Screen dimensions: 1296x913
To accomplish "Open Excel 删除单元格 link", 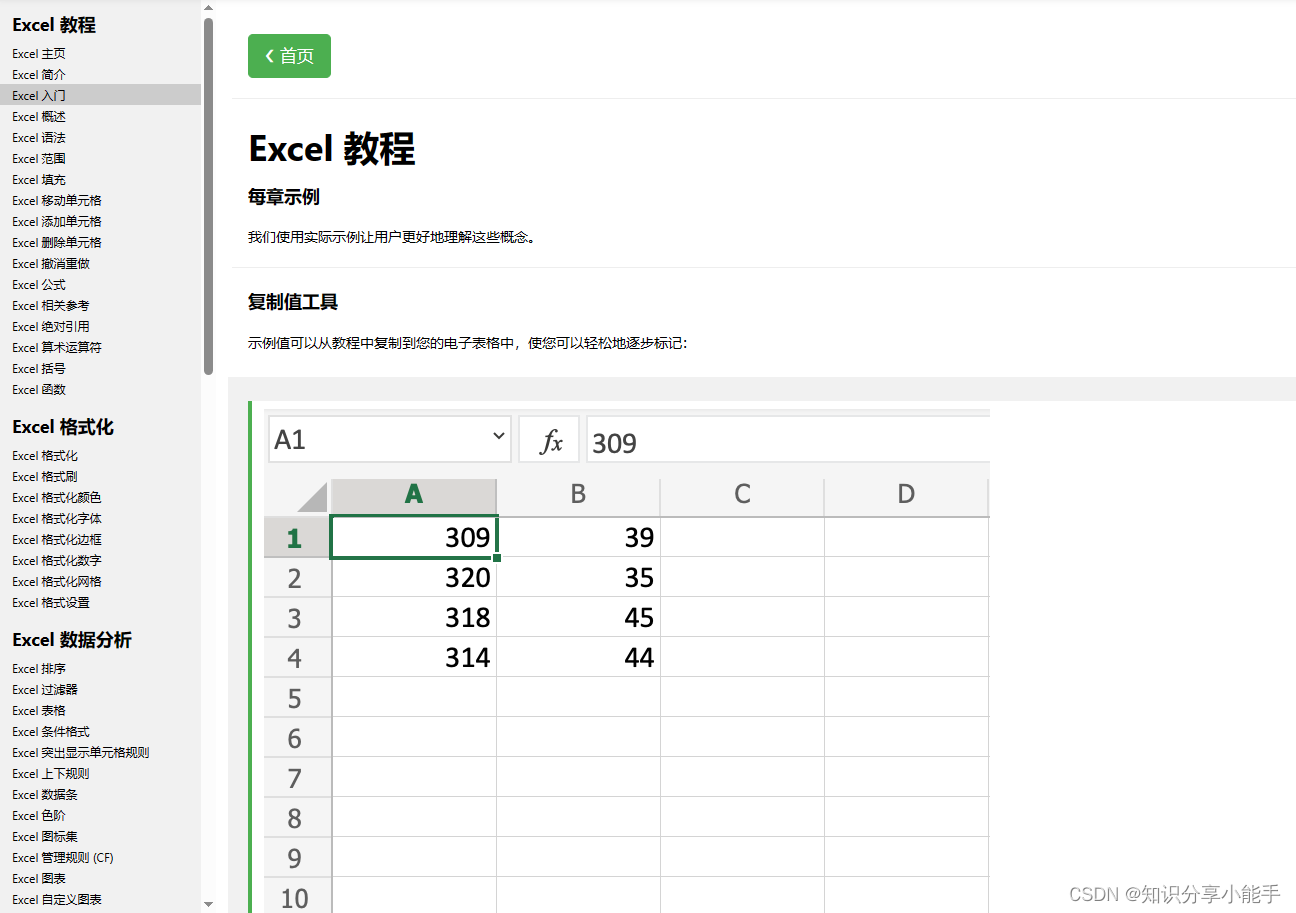I will pyautogui.click(x=57, y=243).
